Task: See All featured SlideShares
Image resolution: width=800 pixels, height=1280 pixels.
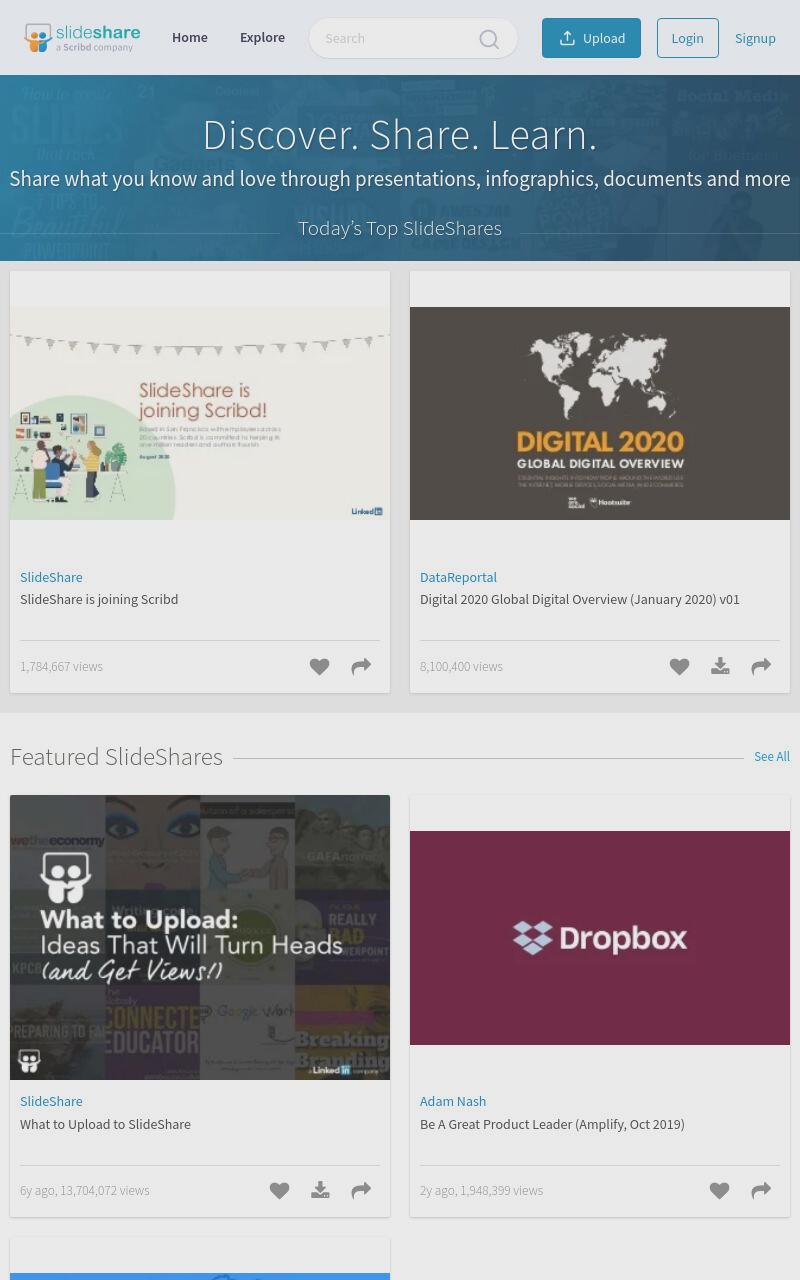Action: 772,757
